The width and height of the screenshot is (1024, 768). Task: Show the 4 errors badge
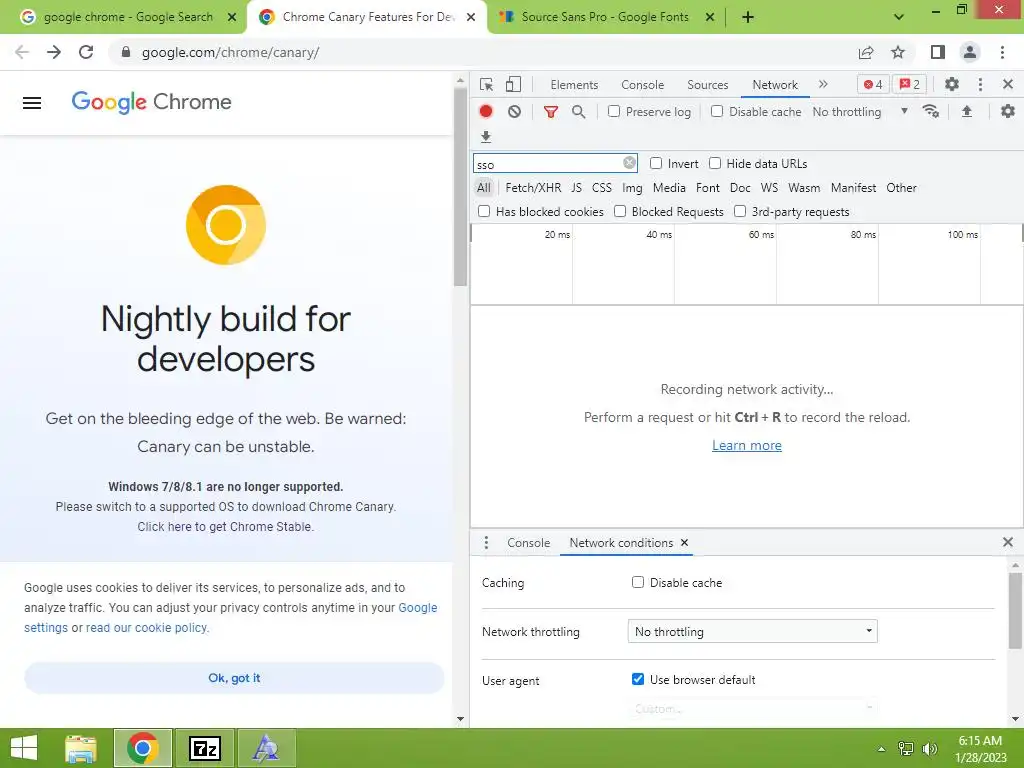[873, 84]
